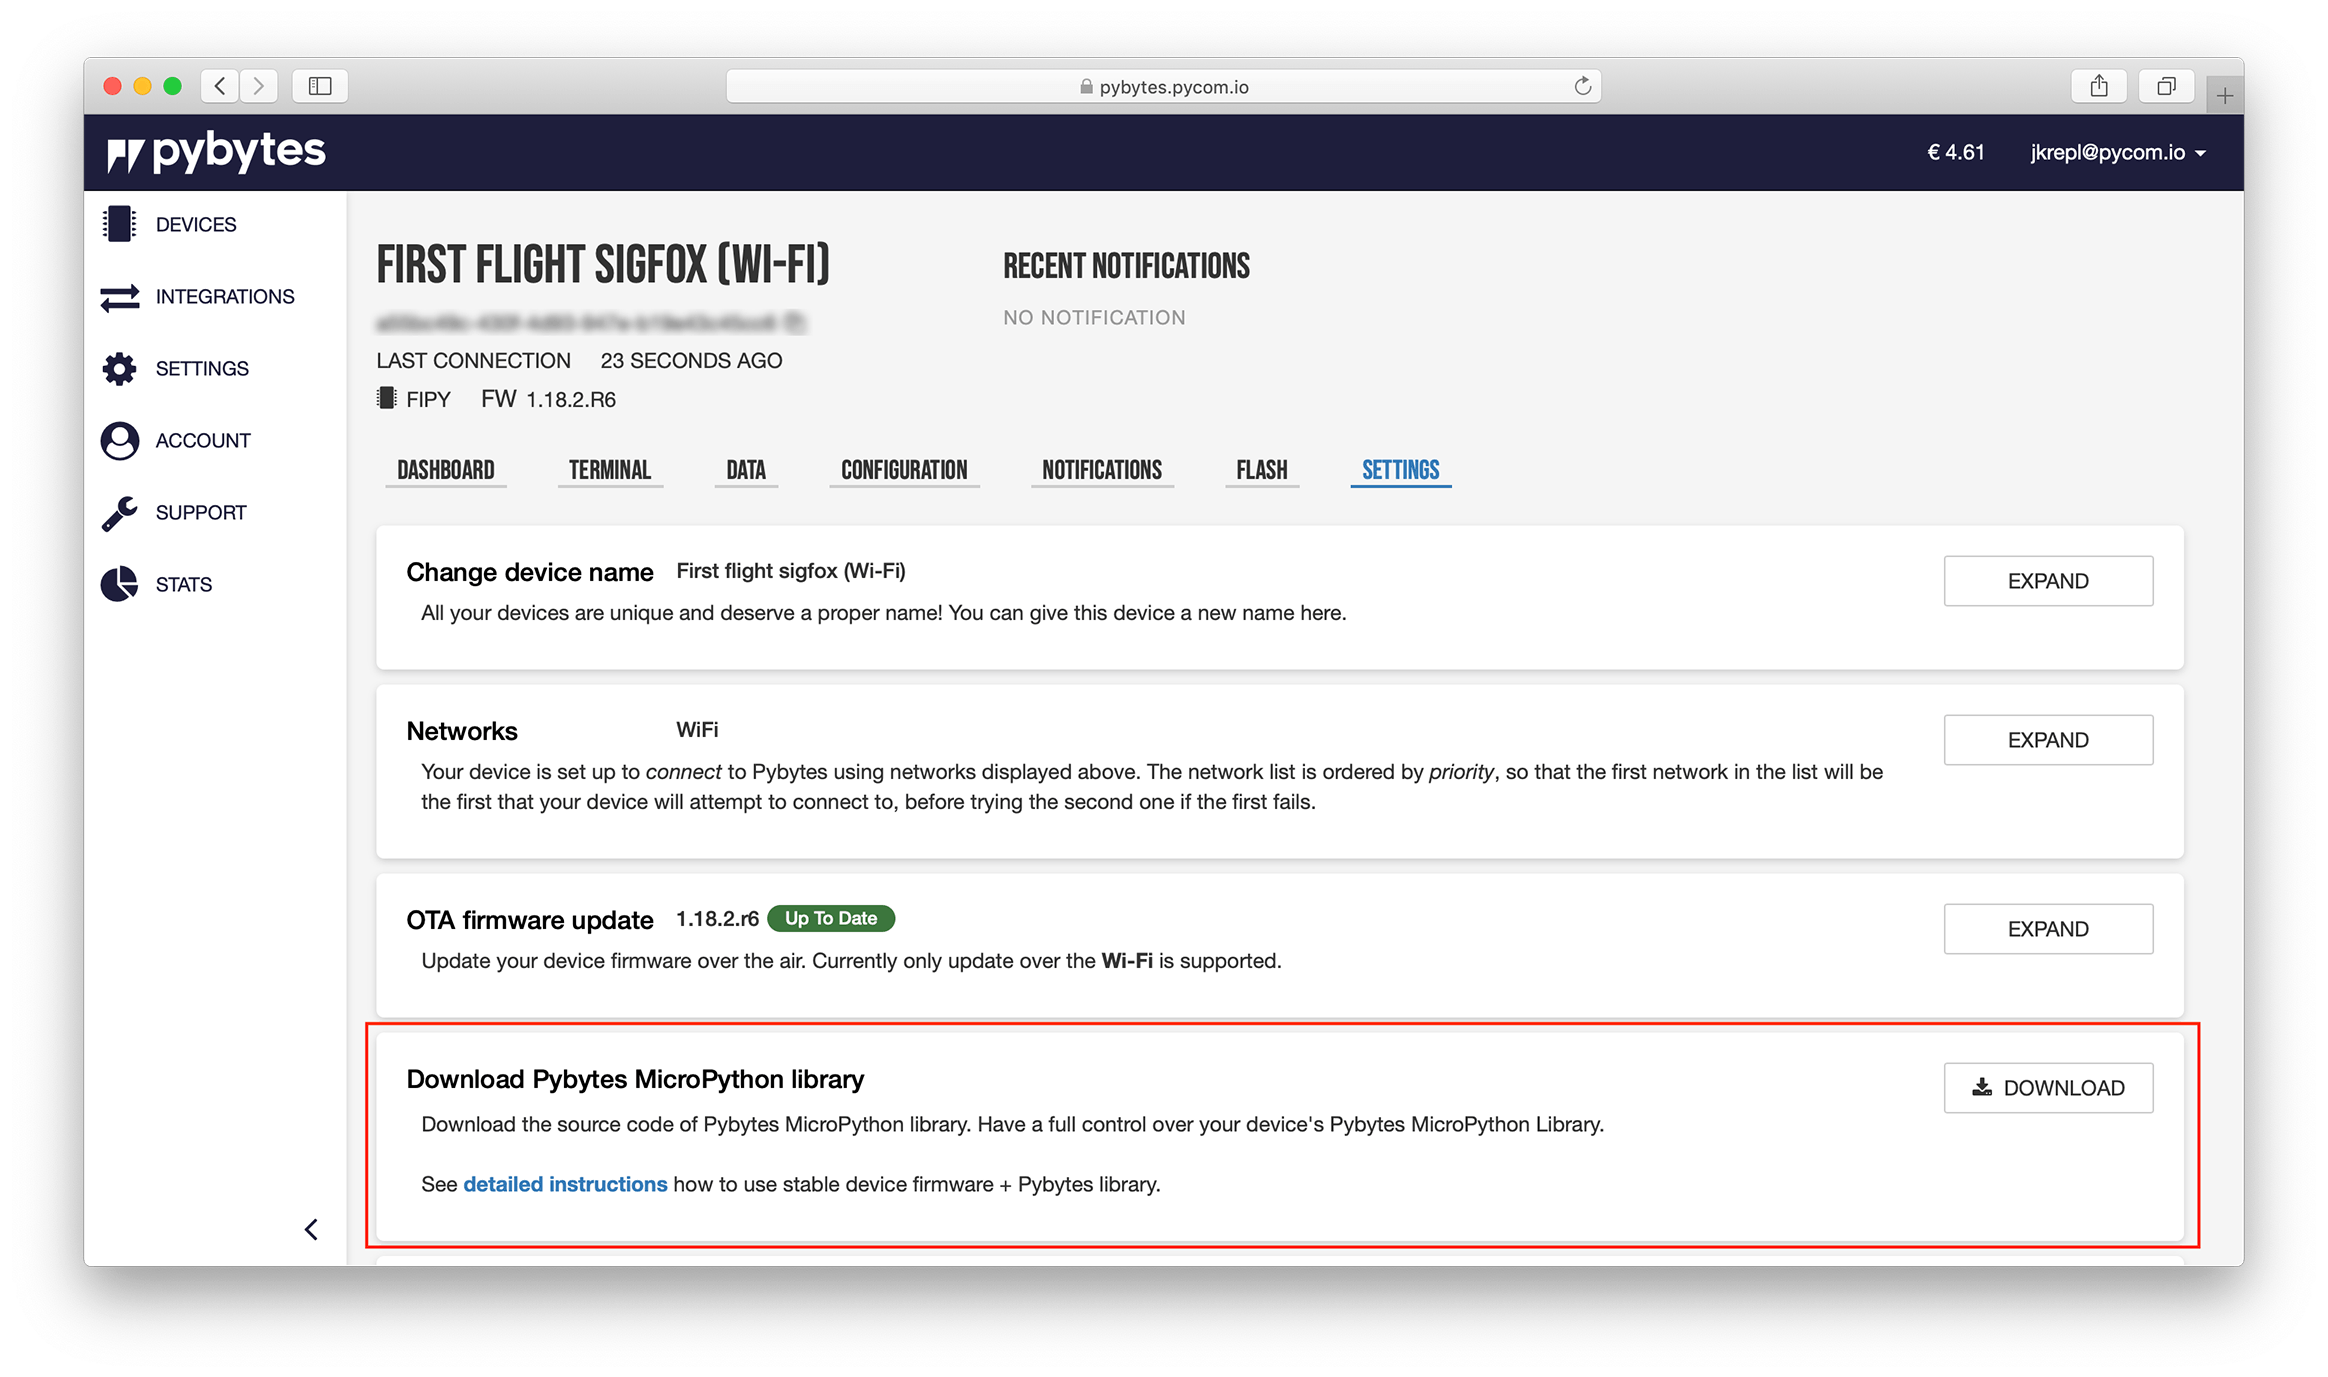
Task: Click the Settings gear icon in sidebar
Action: tap(119, 369)
